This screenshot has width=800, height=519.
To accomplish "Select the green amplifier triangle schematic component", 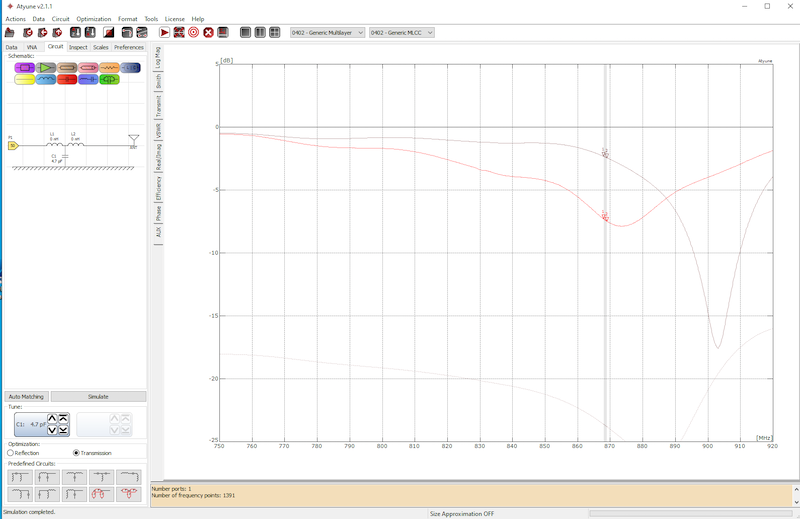I will 46,68.
